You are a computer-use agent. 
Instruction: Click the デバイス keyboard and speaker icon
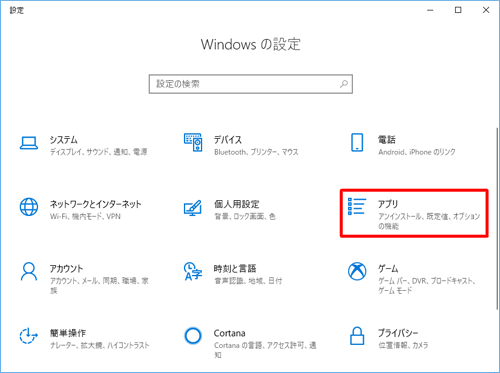tap(193, 142)
